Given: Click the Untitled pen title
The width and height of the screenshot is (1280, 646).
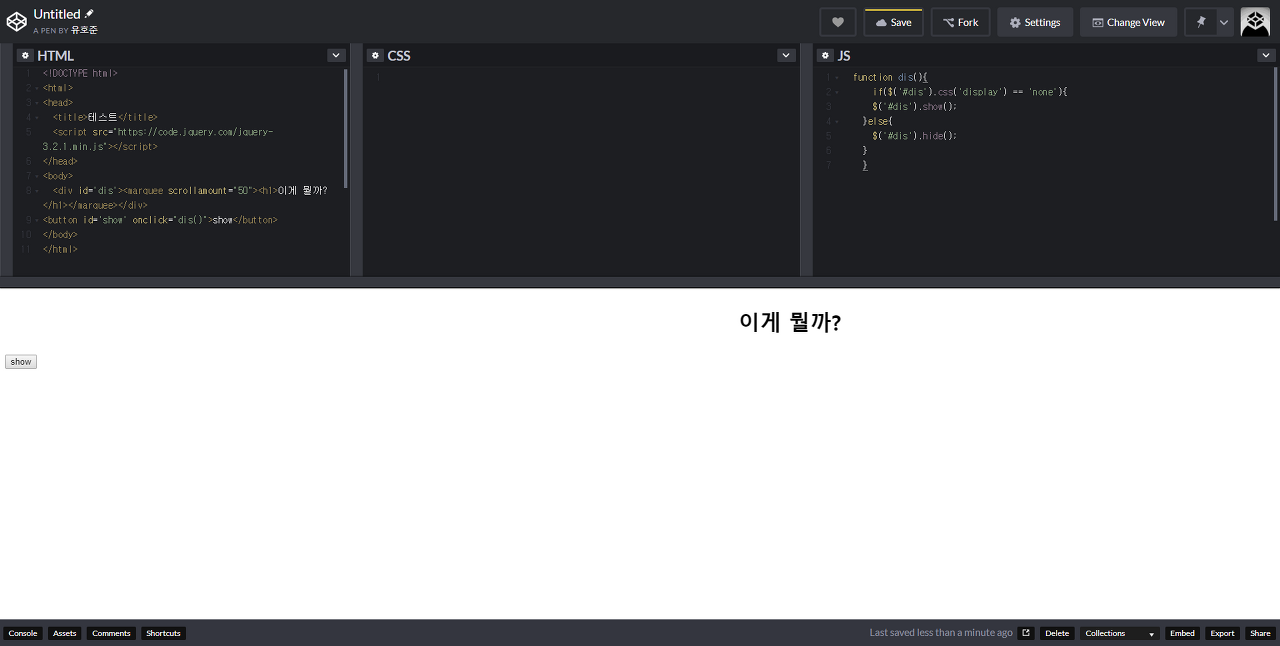Looking at the screenshot, I should click(x=56, y=14).
